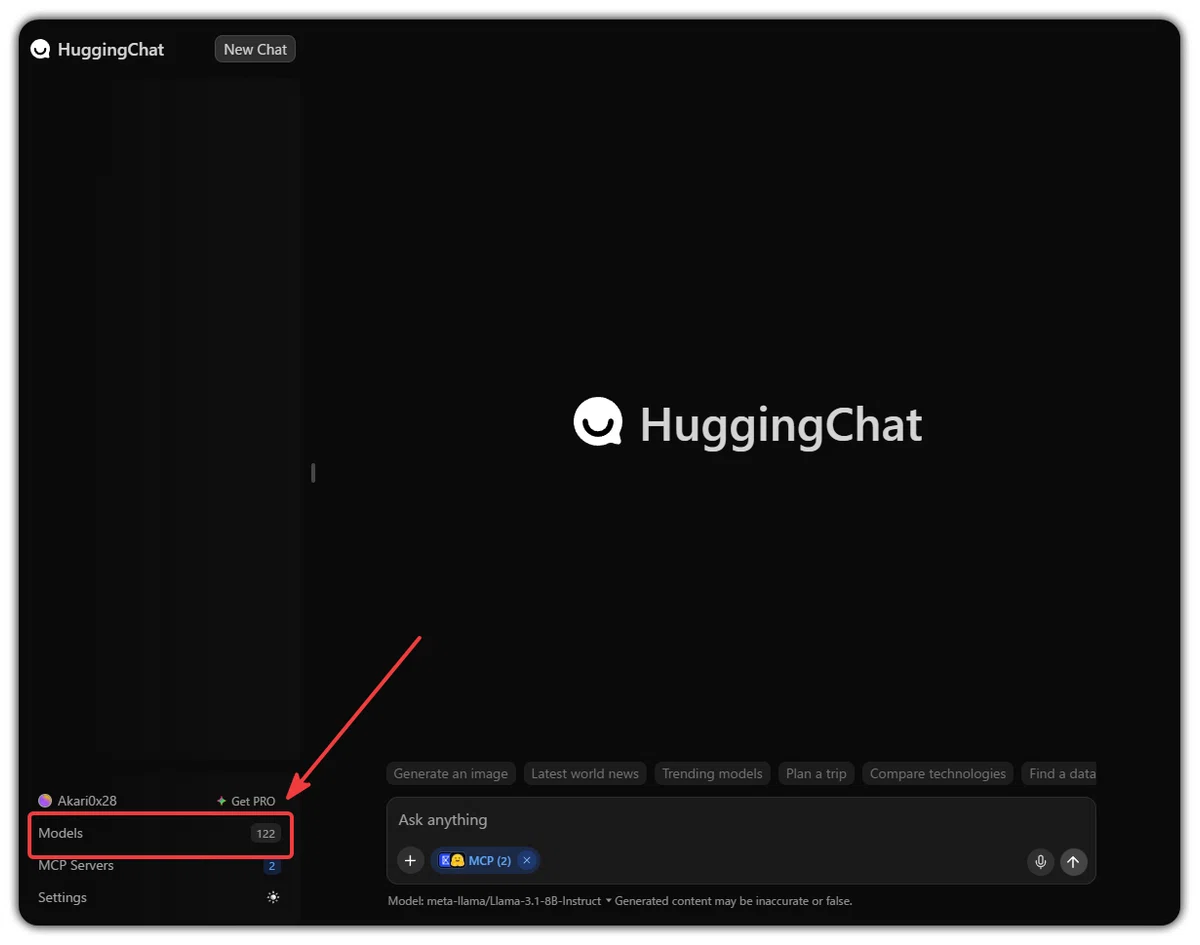Viewport: 1200px width, 945px height.
Task: Toggle the light/dark theme sun icon
Action: pyautogui.click(x=273, y=897)
